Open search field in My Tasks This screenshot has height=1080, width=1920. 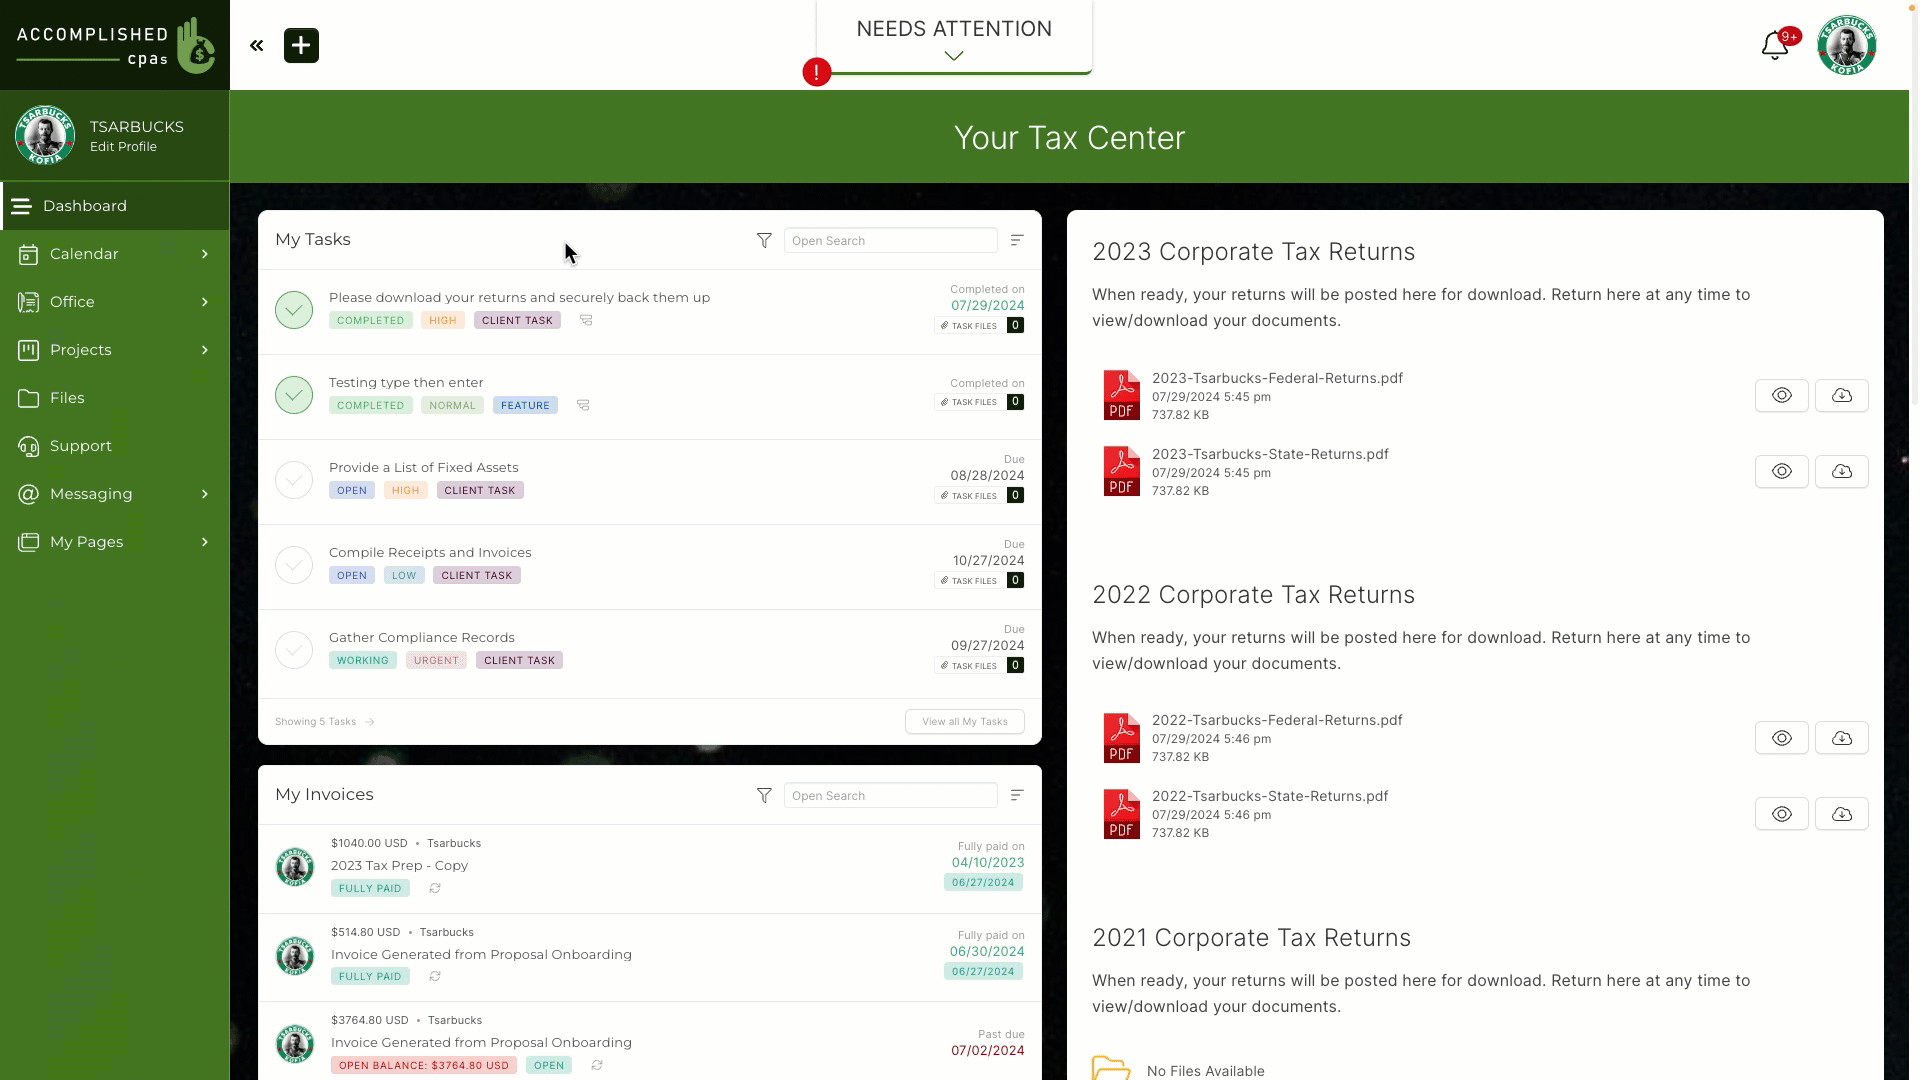[x=891, y=240]
